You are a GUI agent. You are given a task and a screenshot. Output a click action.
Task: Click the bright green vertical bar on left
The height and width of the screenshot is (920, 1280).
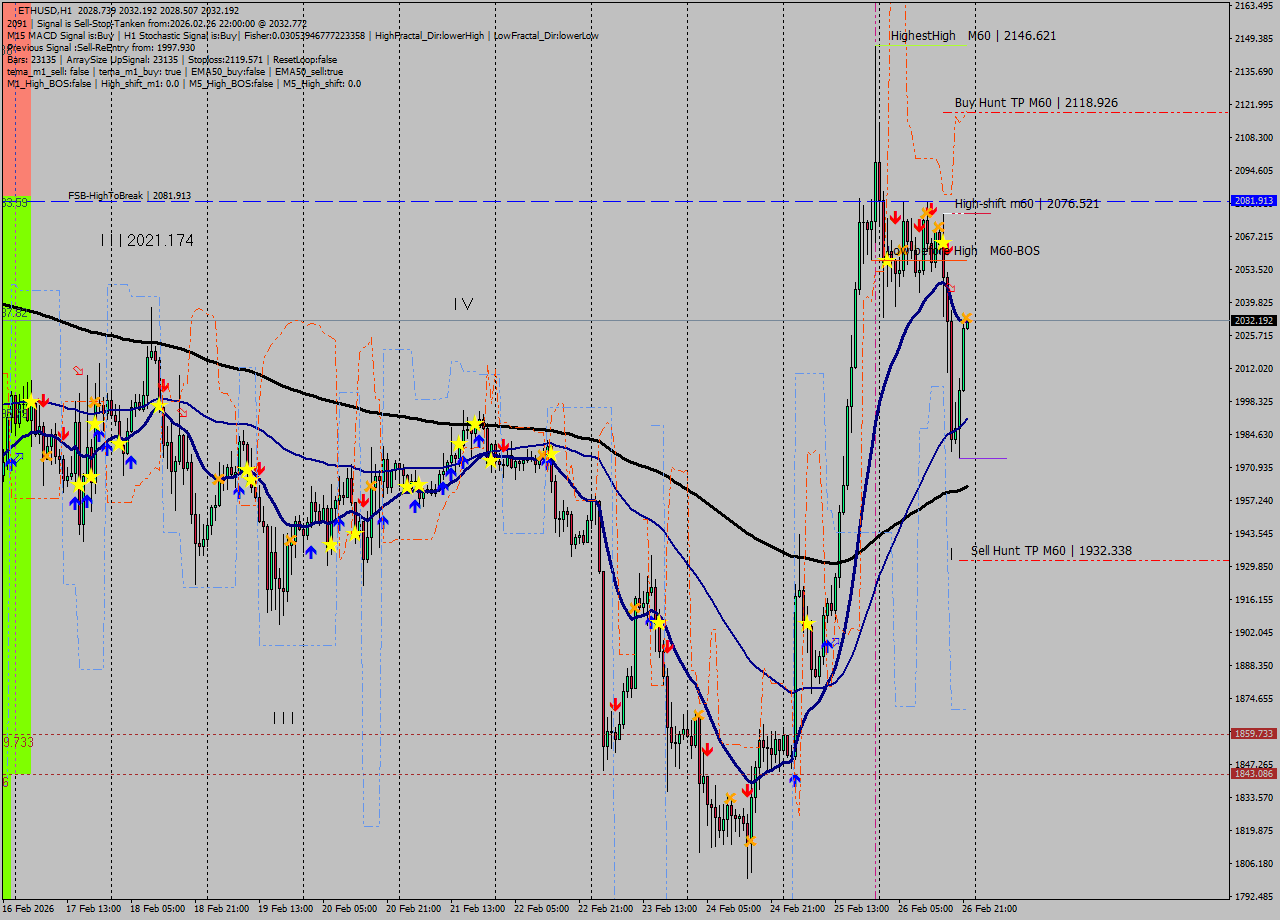[x=17, y=480]
